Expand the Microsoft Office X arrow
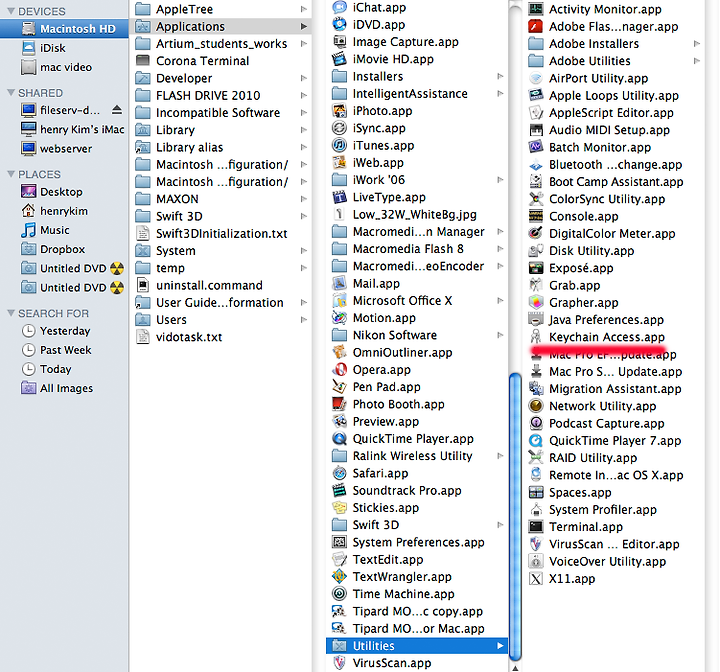 click(501, 300)
